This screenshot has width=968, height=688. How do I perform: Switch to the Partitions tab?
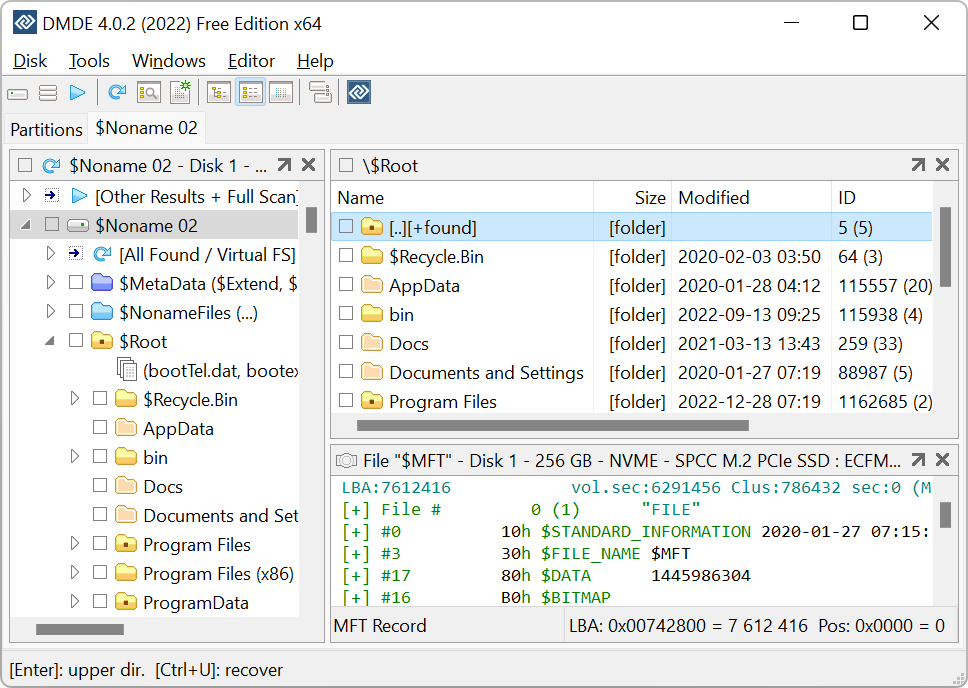(x=46, y=129)
